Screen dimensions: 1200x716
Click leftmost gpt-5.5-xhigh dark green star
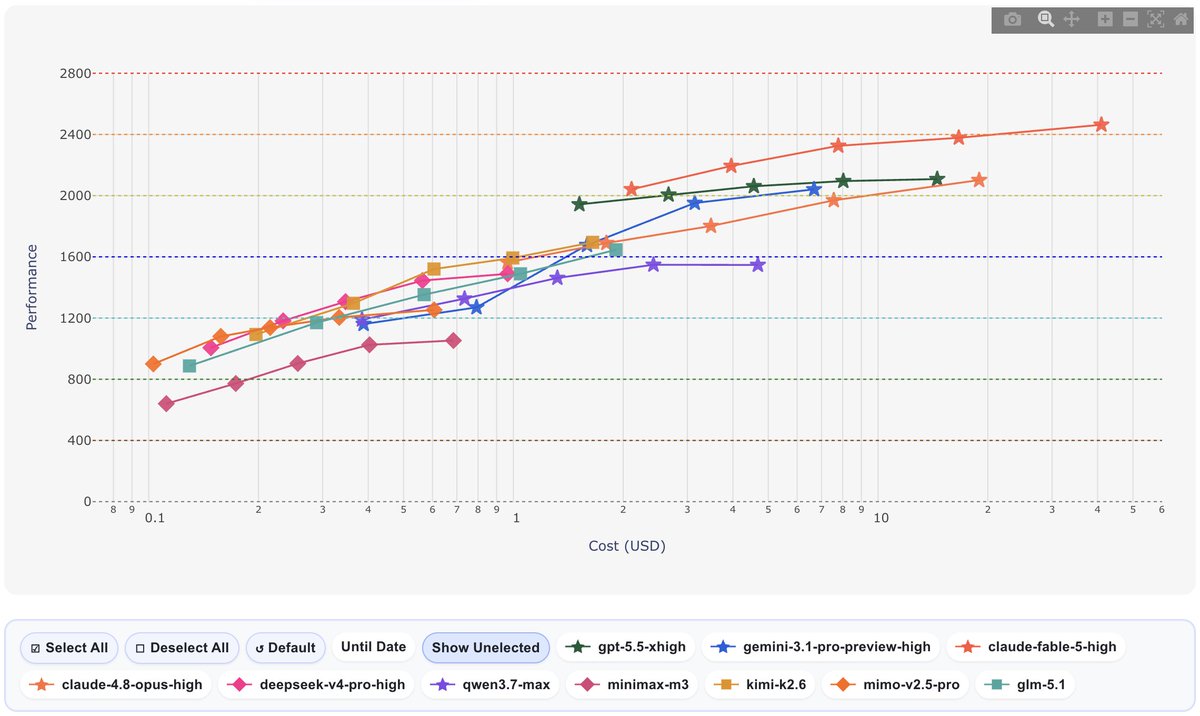(579, 204)
